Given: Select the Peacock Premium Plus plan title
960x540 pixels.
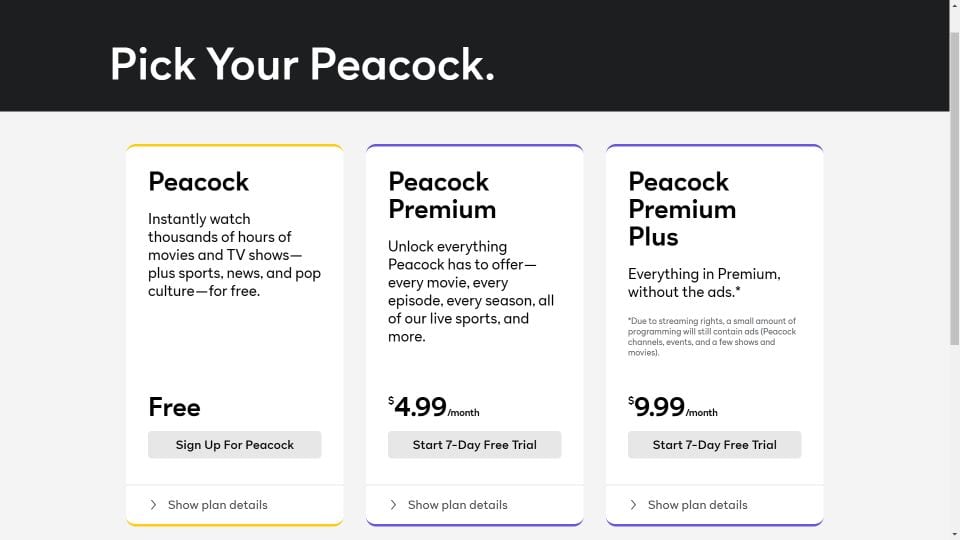Looking at the screenshot, I should pyautogui.click(x=682, y=209).
